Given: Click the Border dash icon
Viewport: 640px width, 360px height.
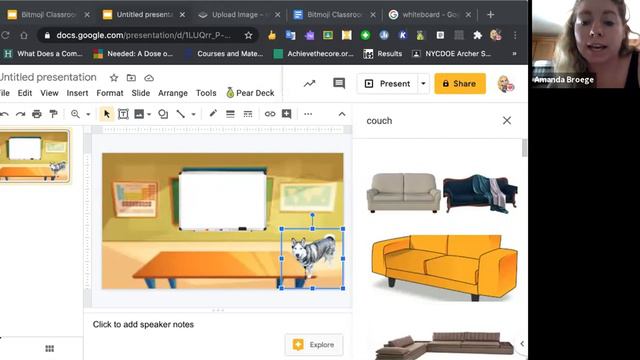Looking at the screenshot, I should pos(248,114).
